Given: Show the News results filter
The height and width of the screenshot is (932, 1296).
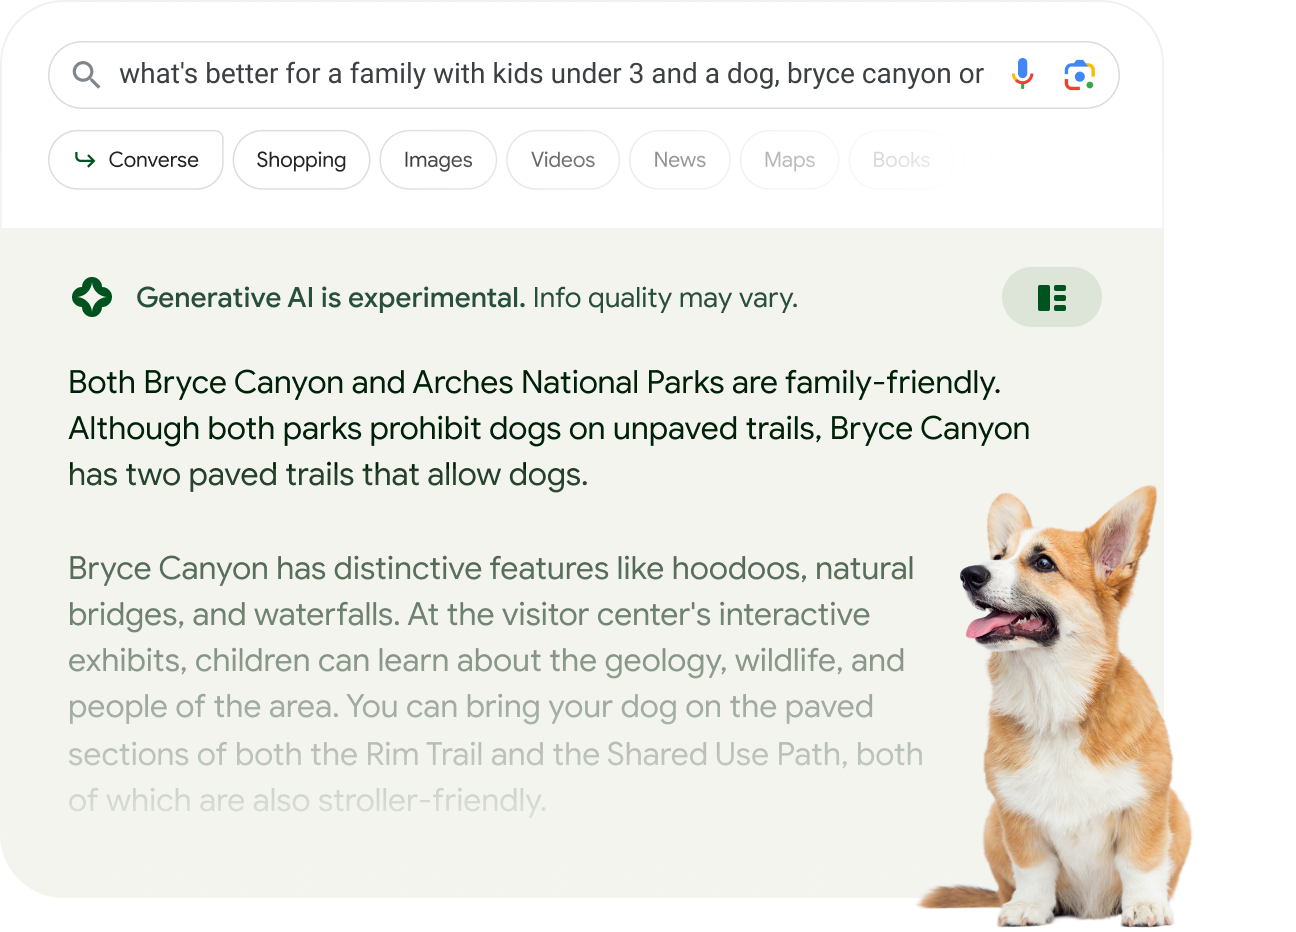Looking at the screenshot, I should coord(679,160).
